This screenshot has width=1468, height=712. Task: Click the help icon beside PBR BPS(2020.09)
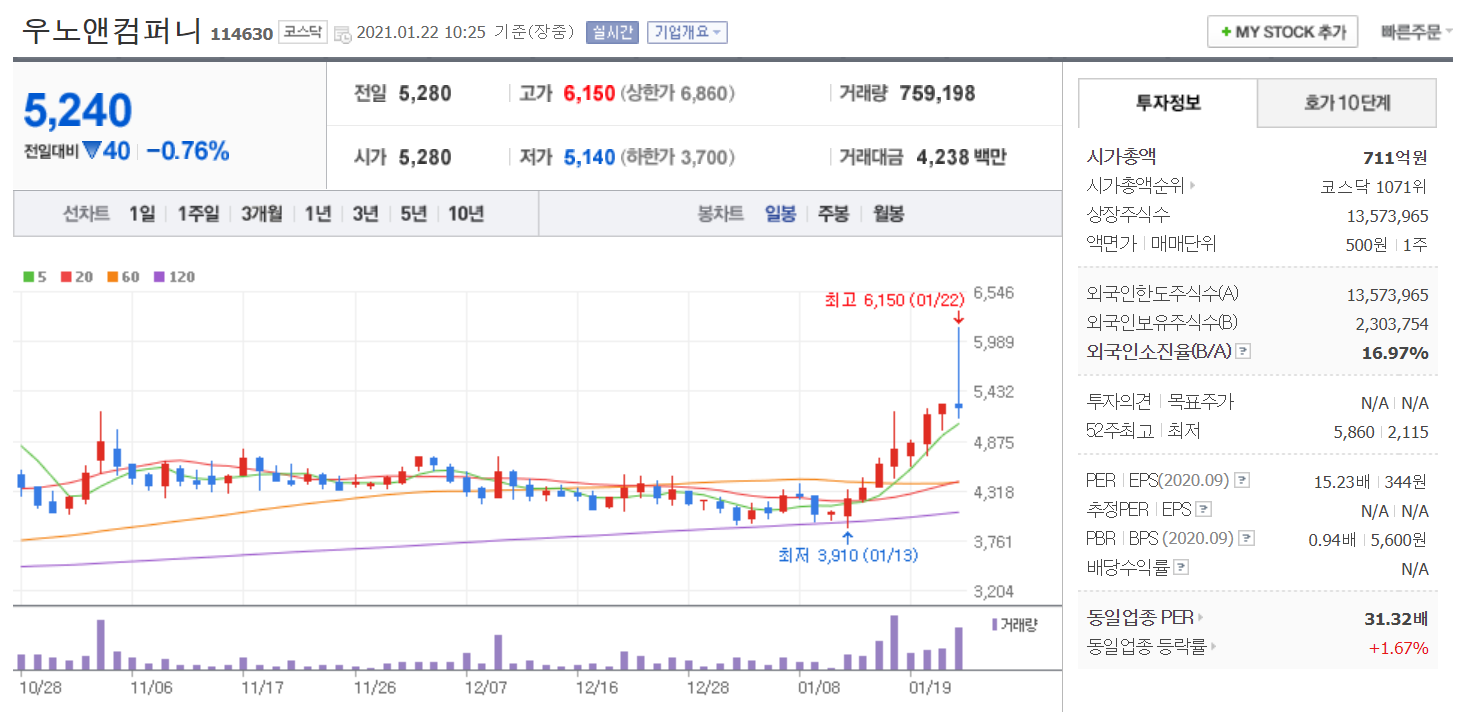pyautogui.click(x=1246, y=539)
